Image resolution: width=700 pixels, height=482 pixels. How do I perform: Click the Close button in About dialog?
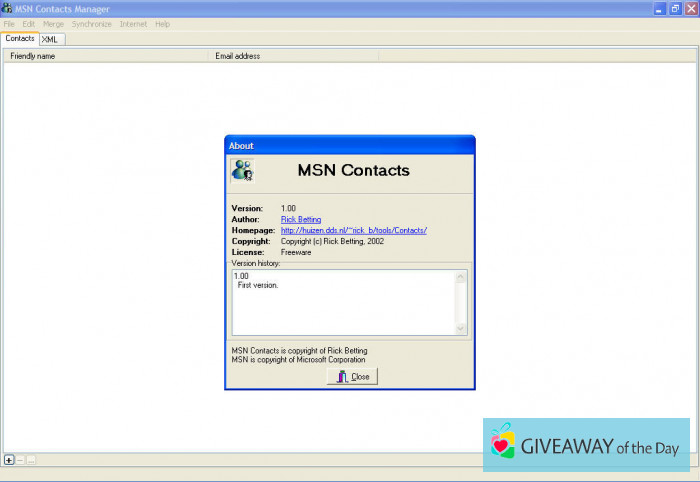[352, 376]
